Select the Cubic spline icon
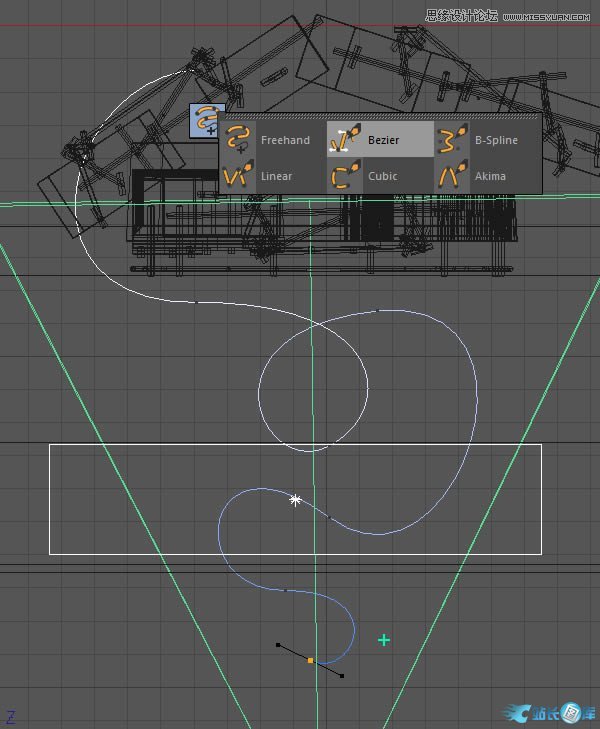 click(347, 176)
